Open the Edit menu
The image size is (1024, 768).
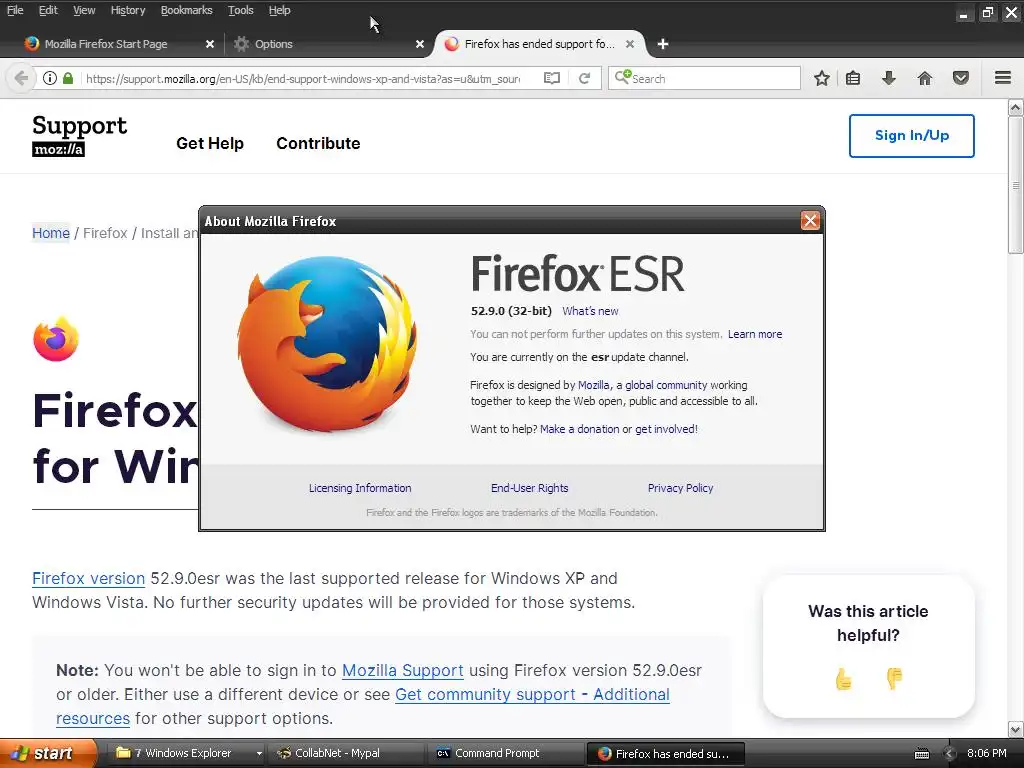48,10
